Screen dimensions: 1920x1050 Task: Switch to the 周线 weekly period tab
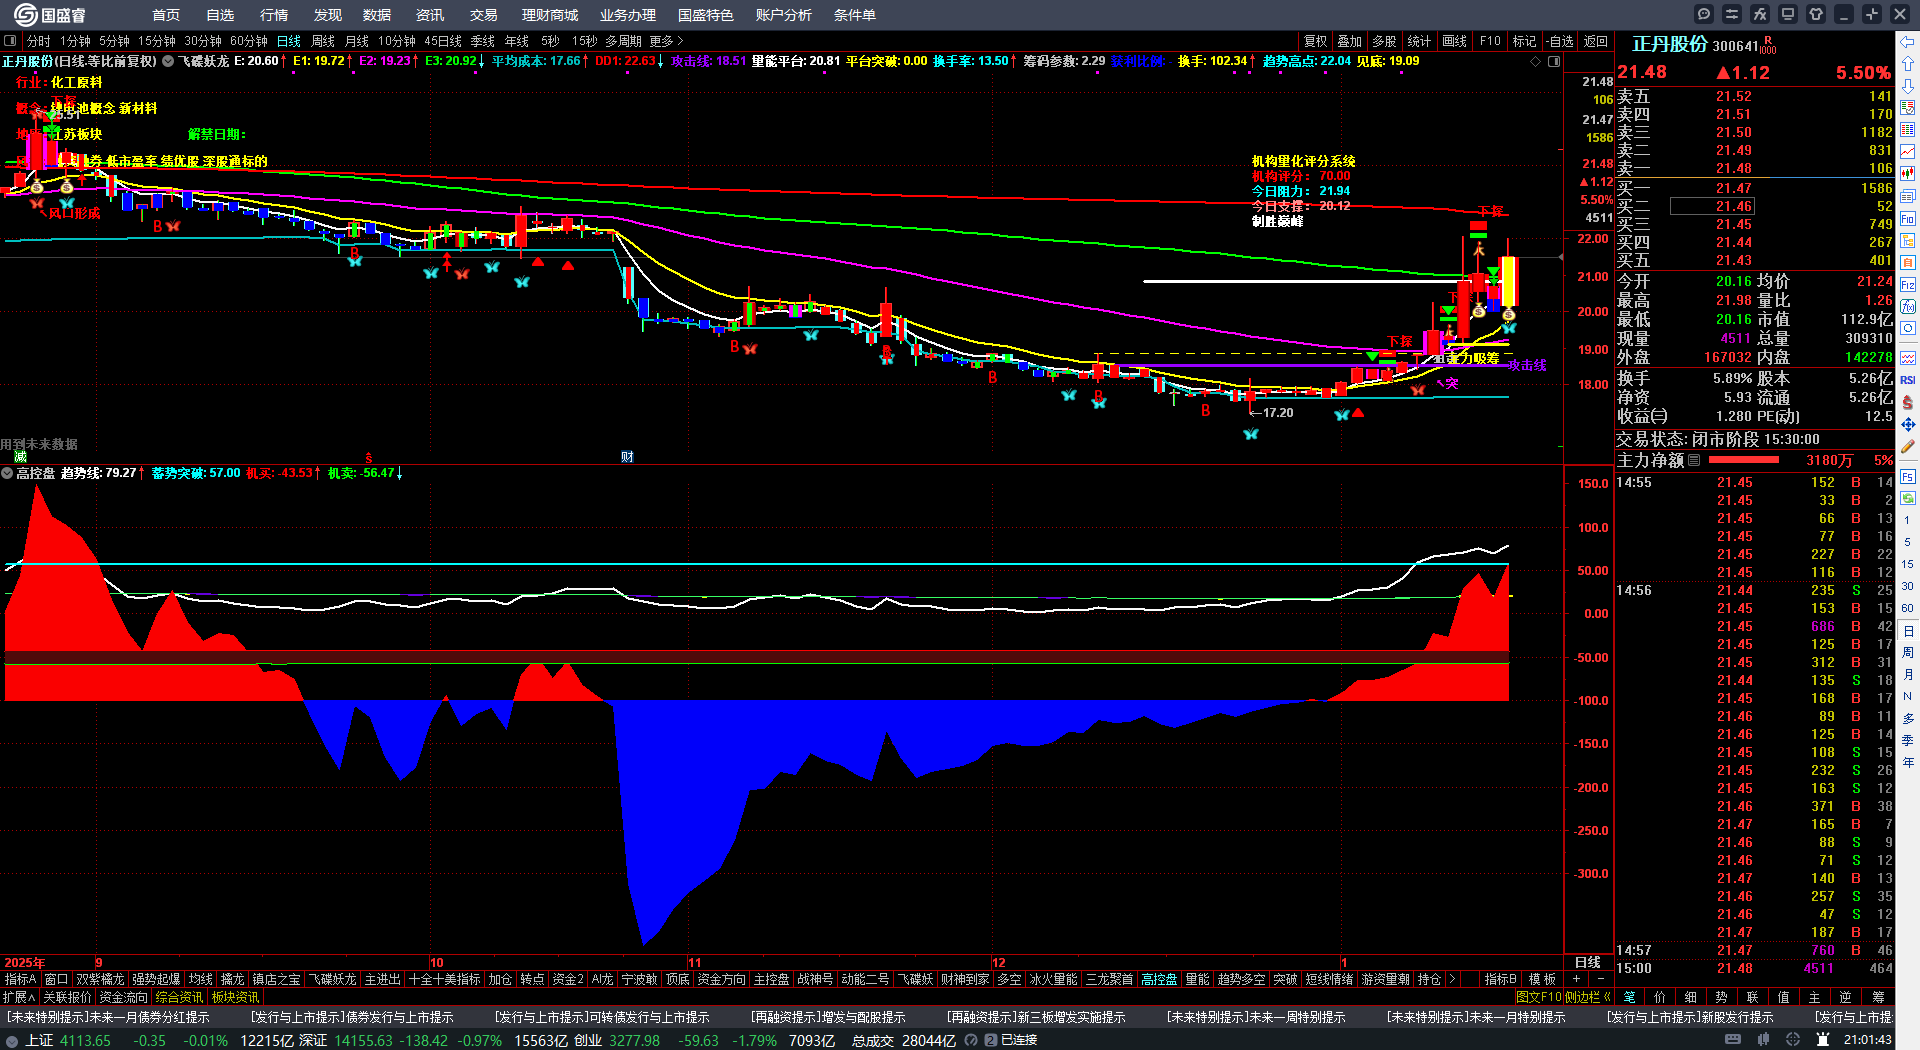tap(323, 41)
